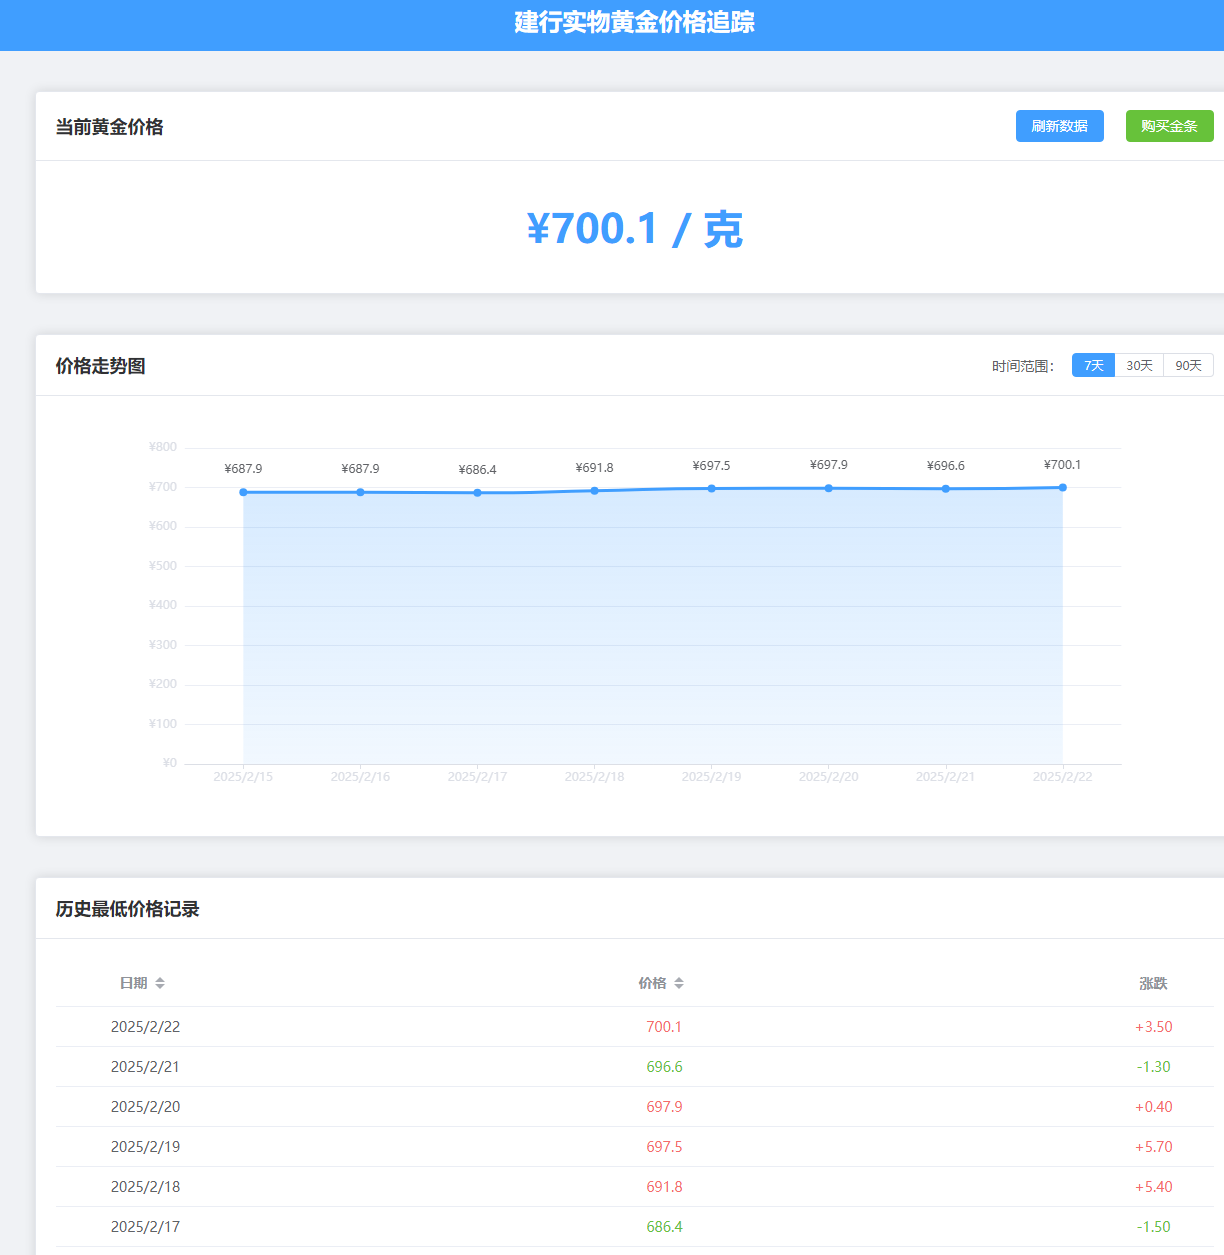
Task: Click the 价格走势图 card heading
Action: (x=100, y=366)
